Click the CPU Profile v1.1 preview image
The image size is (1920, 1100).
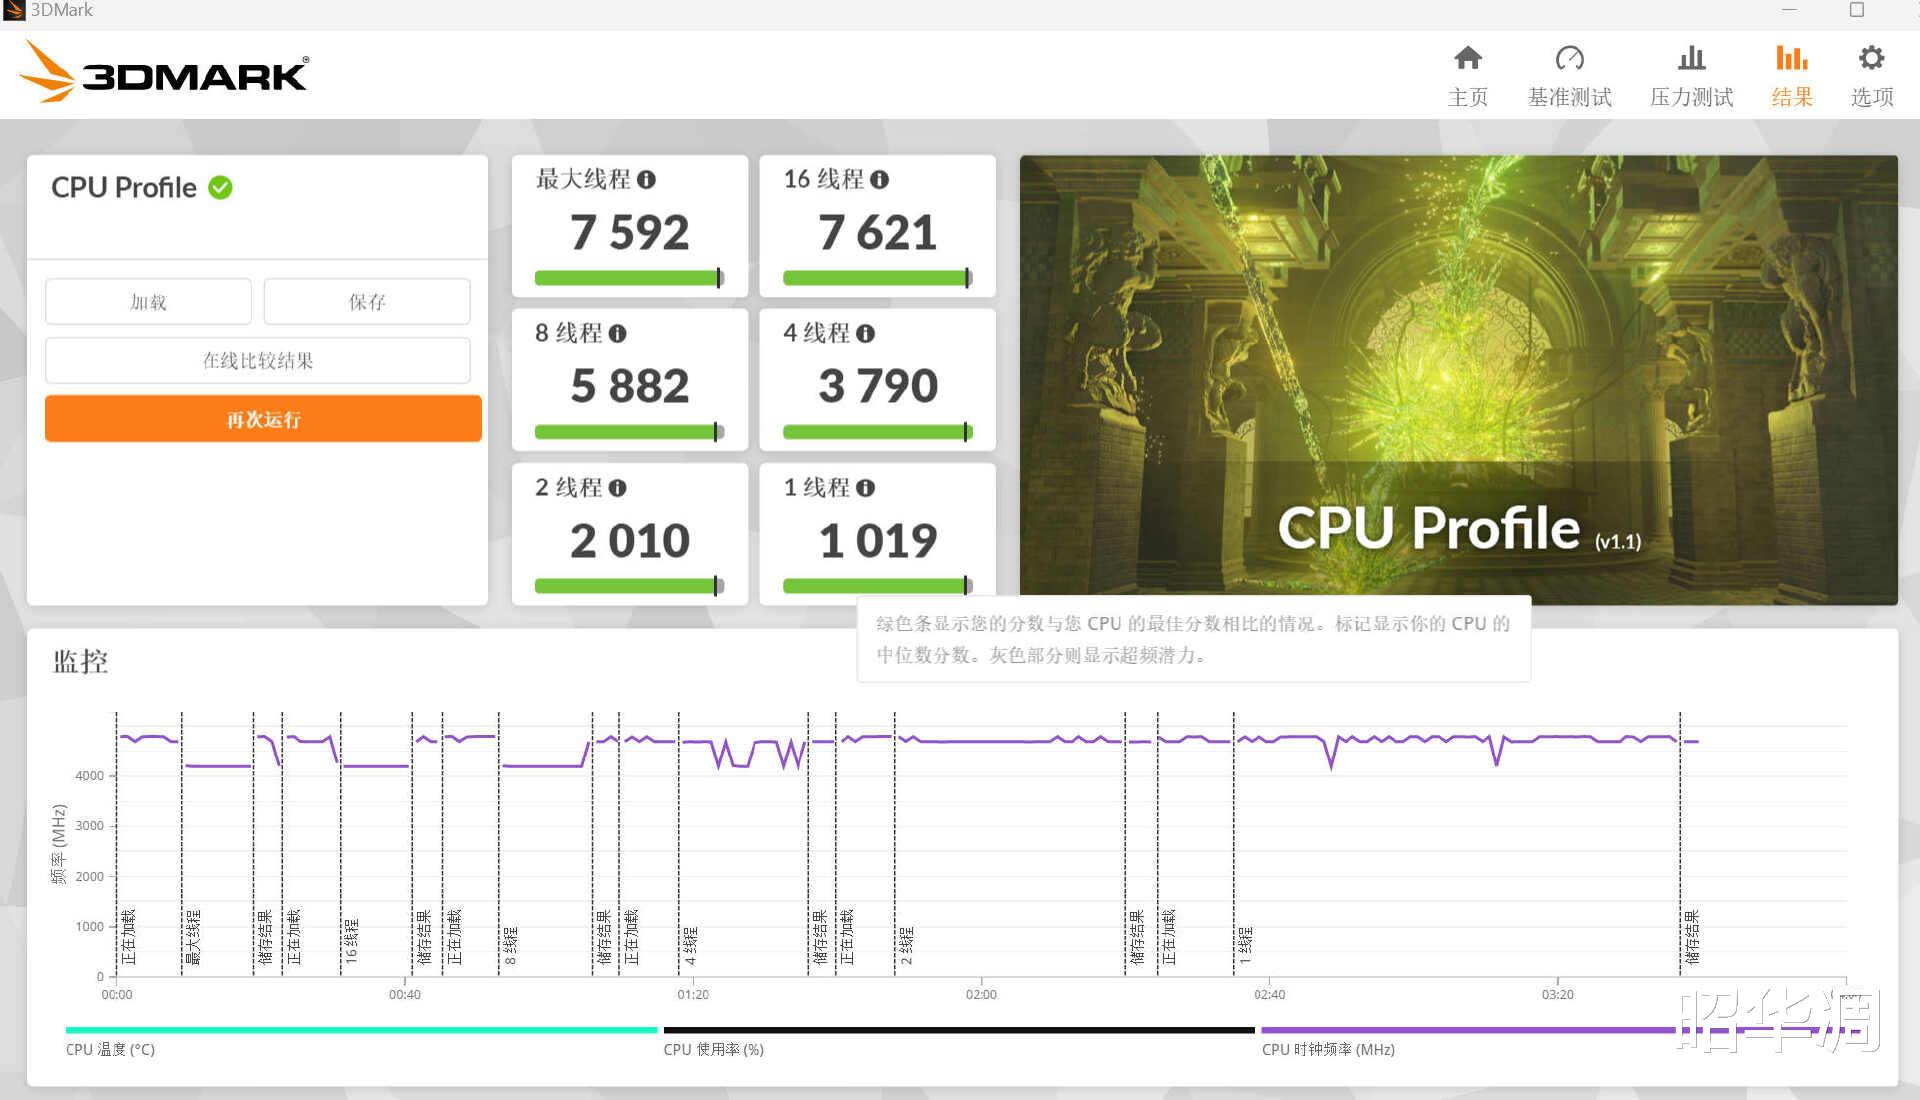[1458, 379]
